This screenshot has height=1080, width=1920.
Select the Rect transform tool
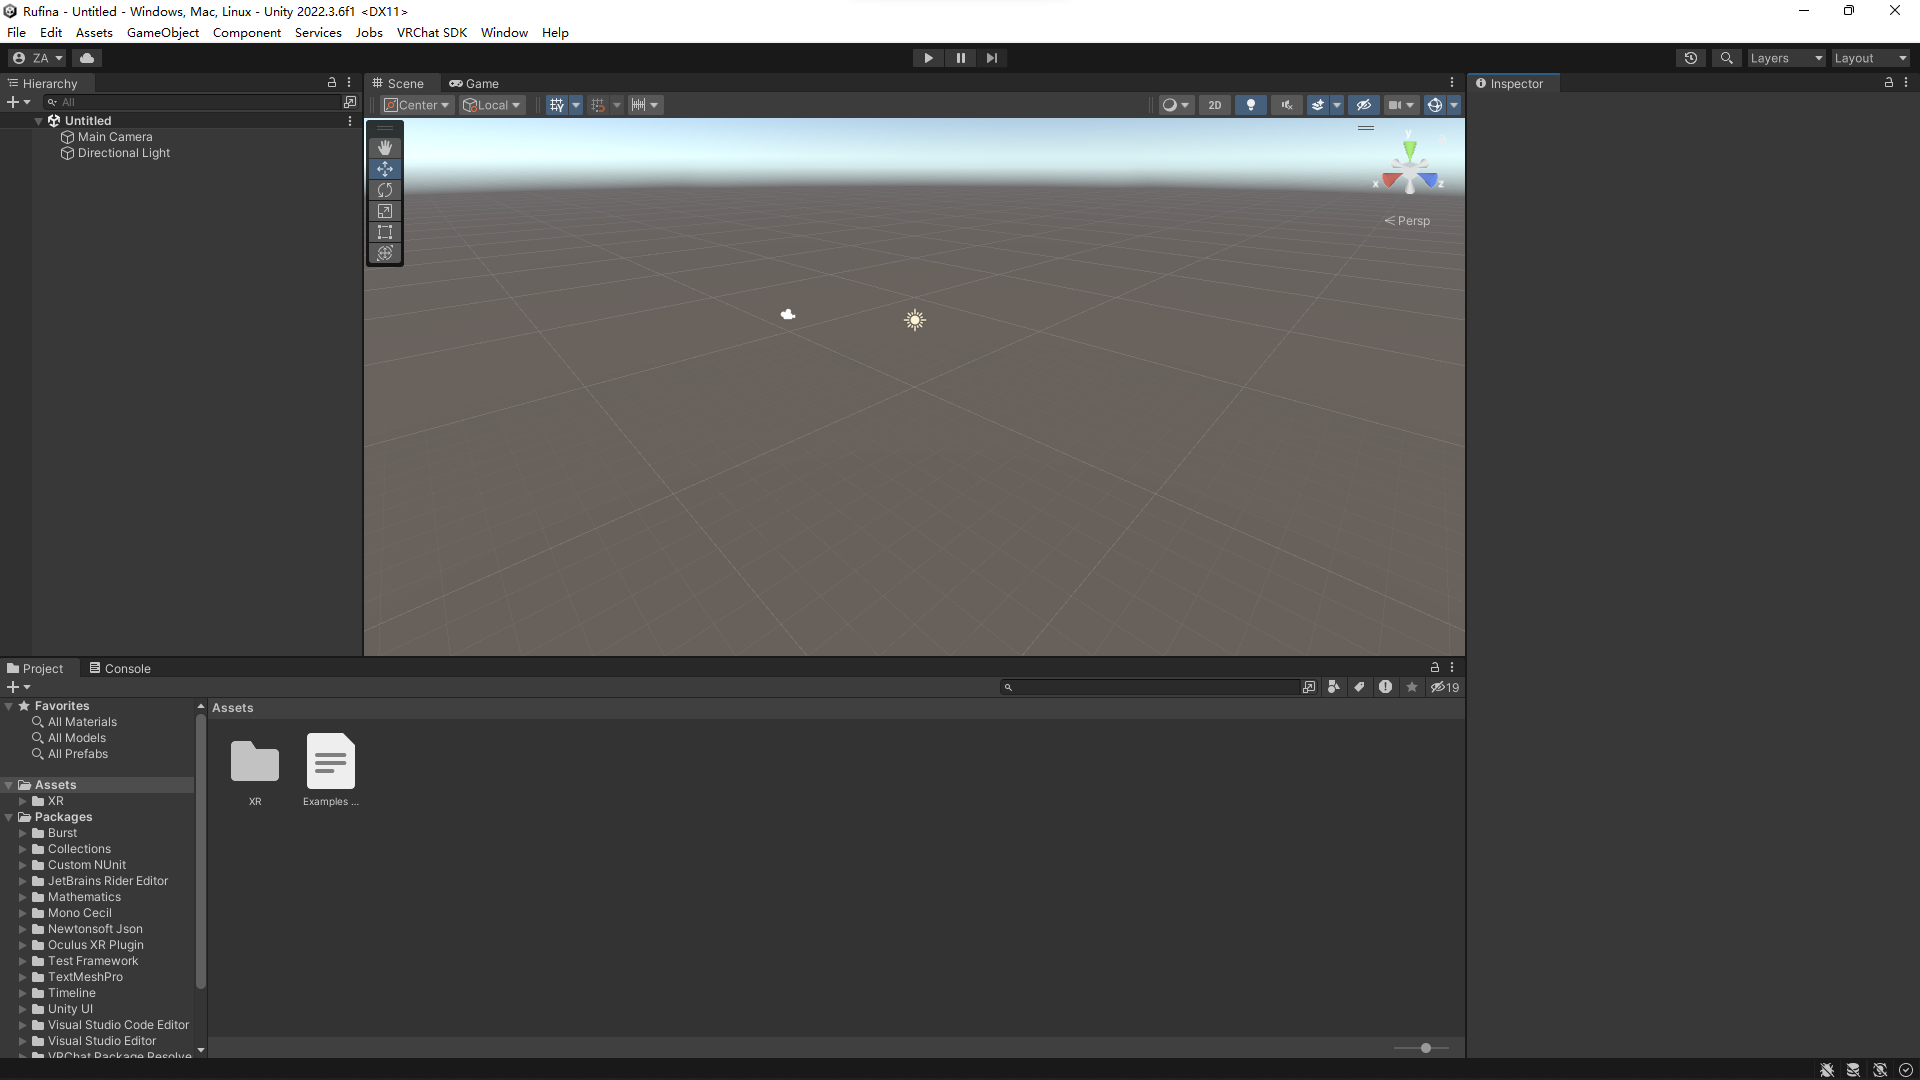(x=385, y=232)
